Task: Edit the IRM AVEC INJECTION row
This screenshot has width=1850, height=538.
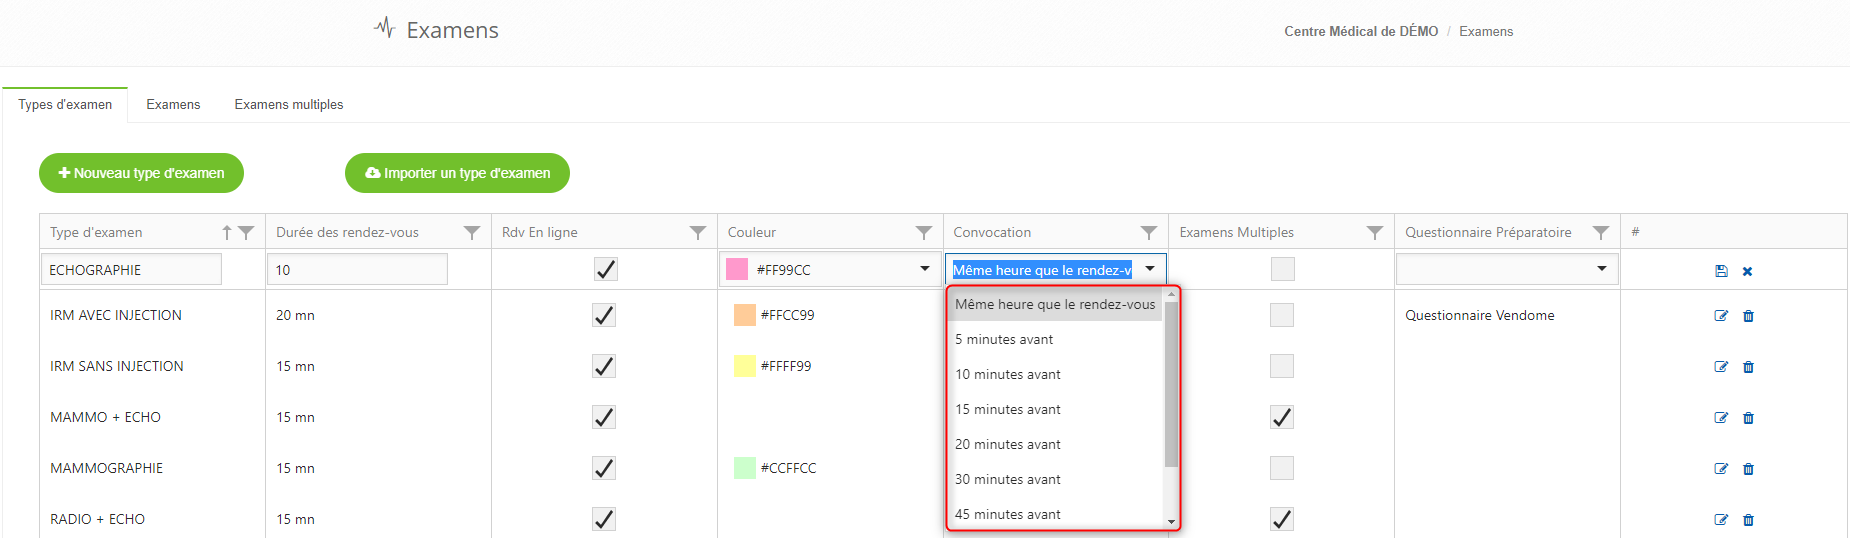Action: (1720, 316)
